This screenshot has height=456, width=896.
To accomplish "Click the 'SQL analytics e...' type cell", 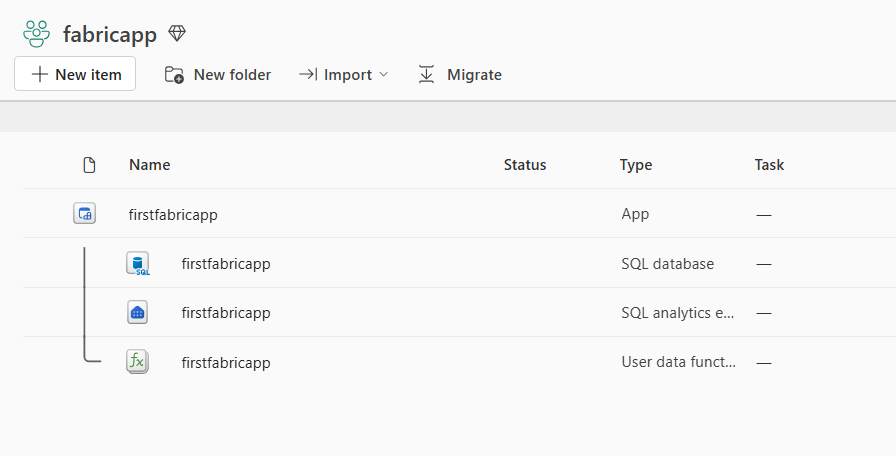I will click(678, 313).
